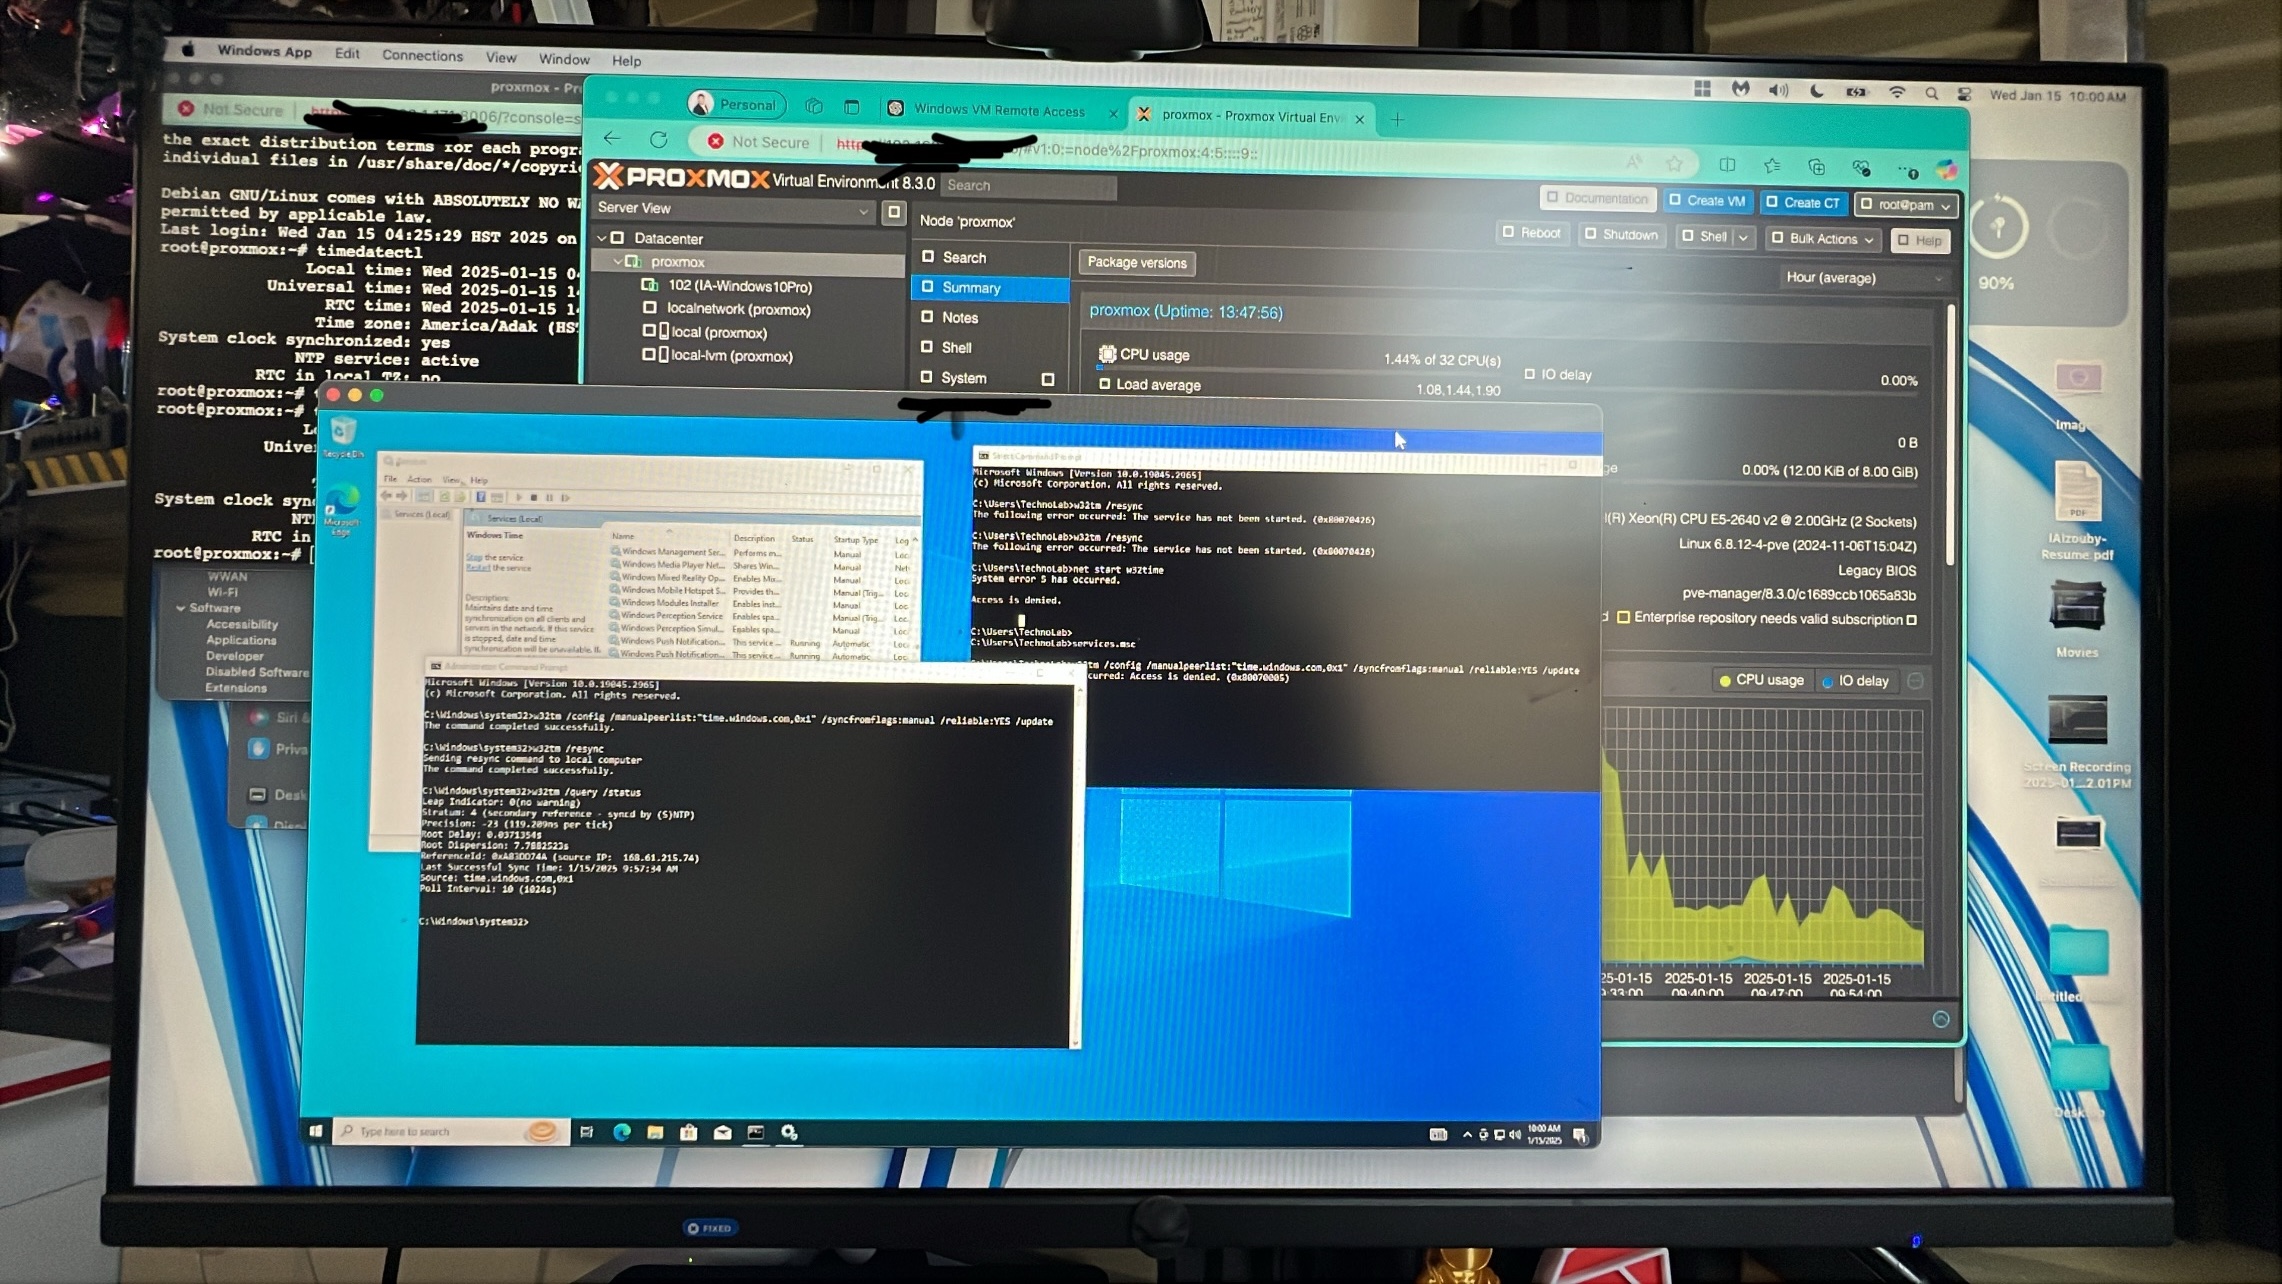
Task: Toggle CPU usage legend in chart
Action: click(x=1760, y=680)
